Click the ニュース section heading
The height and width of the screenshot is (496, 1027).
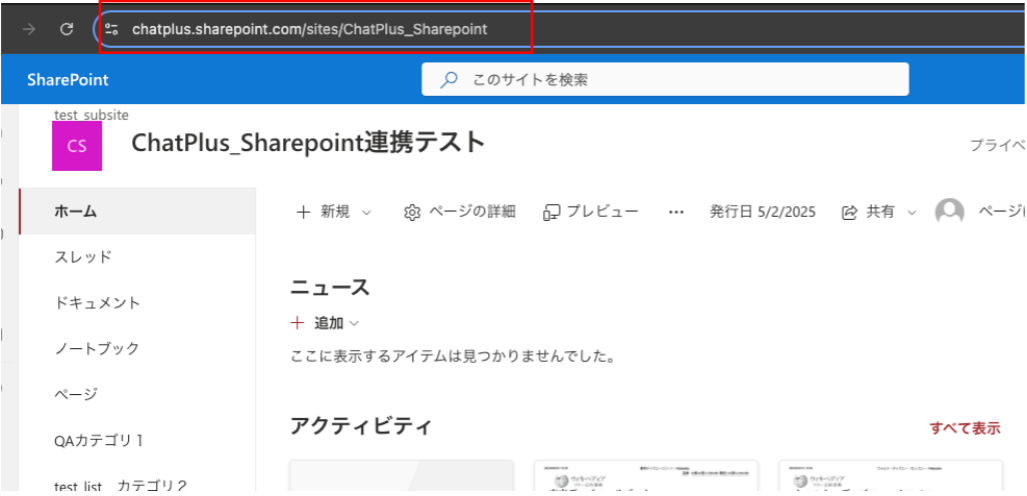point(330,286)
